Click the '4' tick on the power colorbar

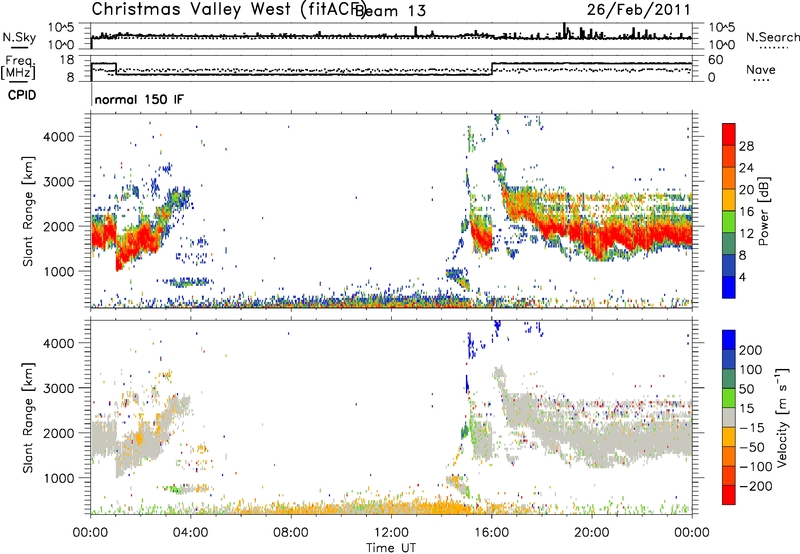[742, 277]
